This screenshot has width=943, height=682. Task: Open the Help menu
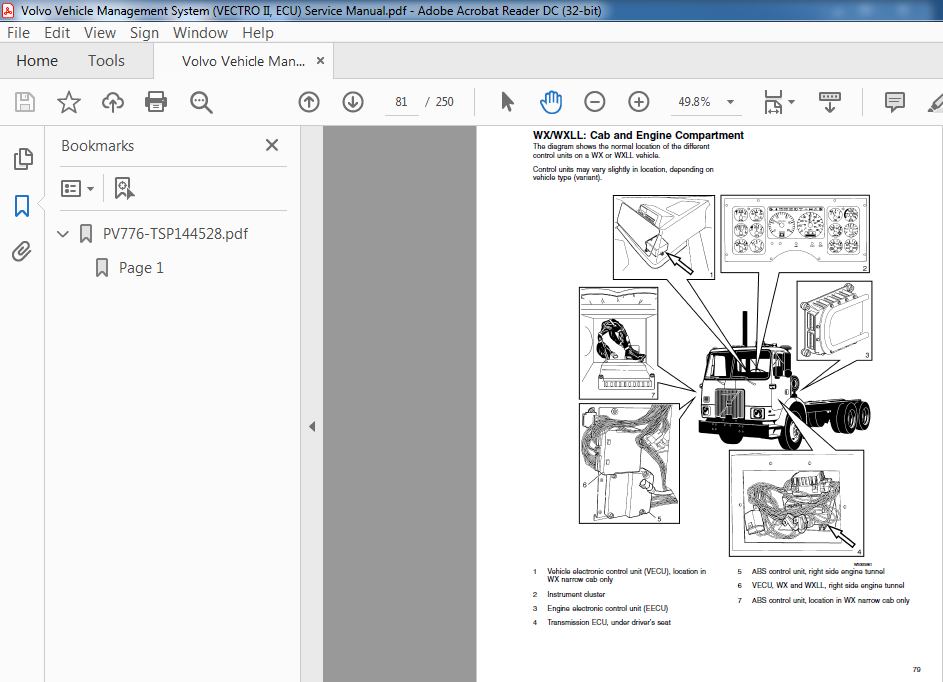(258, 33)
